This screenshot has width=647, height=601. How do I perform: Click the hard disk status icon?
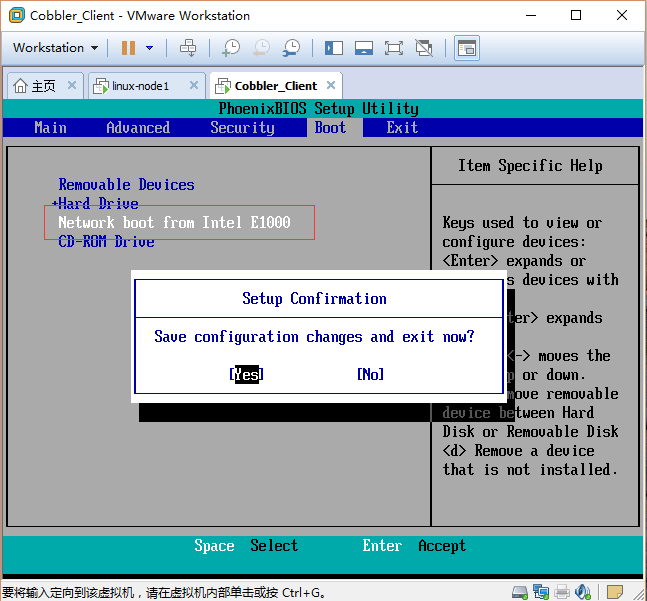(519, 592)
